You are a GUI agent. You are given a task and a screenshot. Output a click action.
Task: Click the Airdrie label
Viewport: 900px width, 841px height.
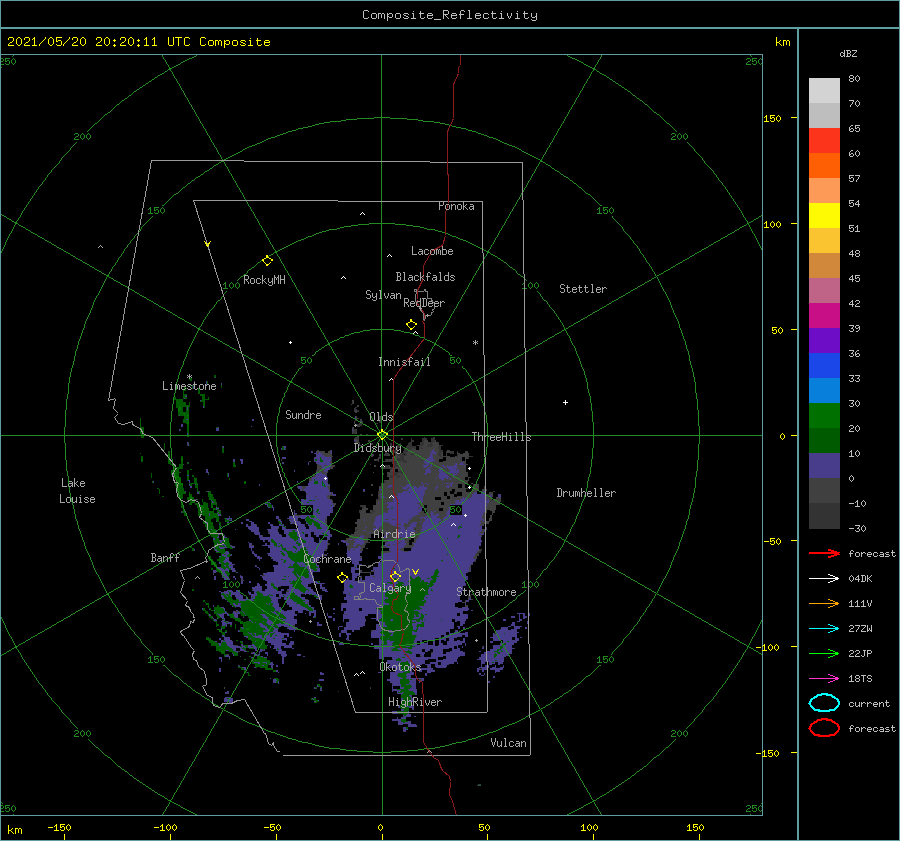click(x=394, y=534)
